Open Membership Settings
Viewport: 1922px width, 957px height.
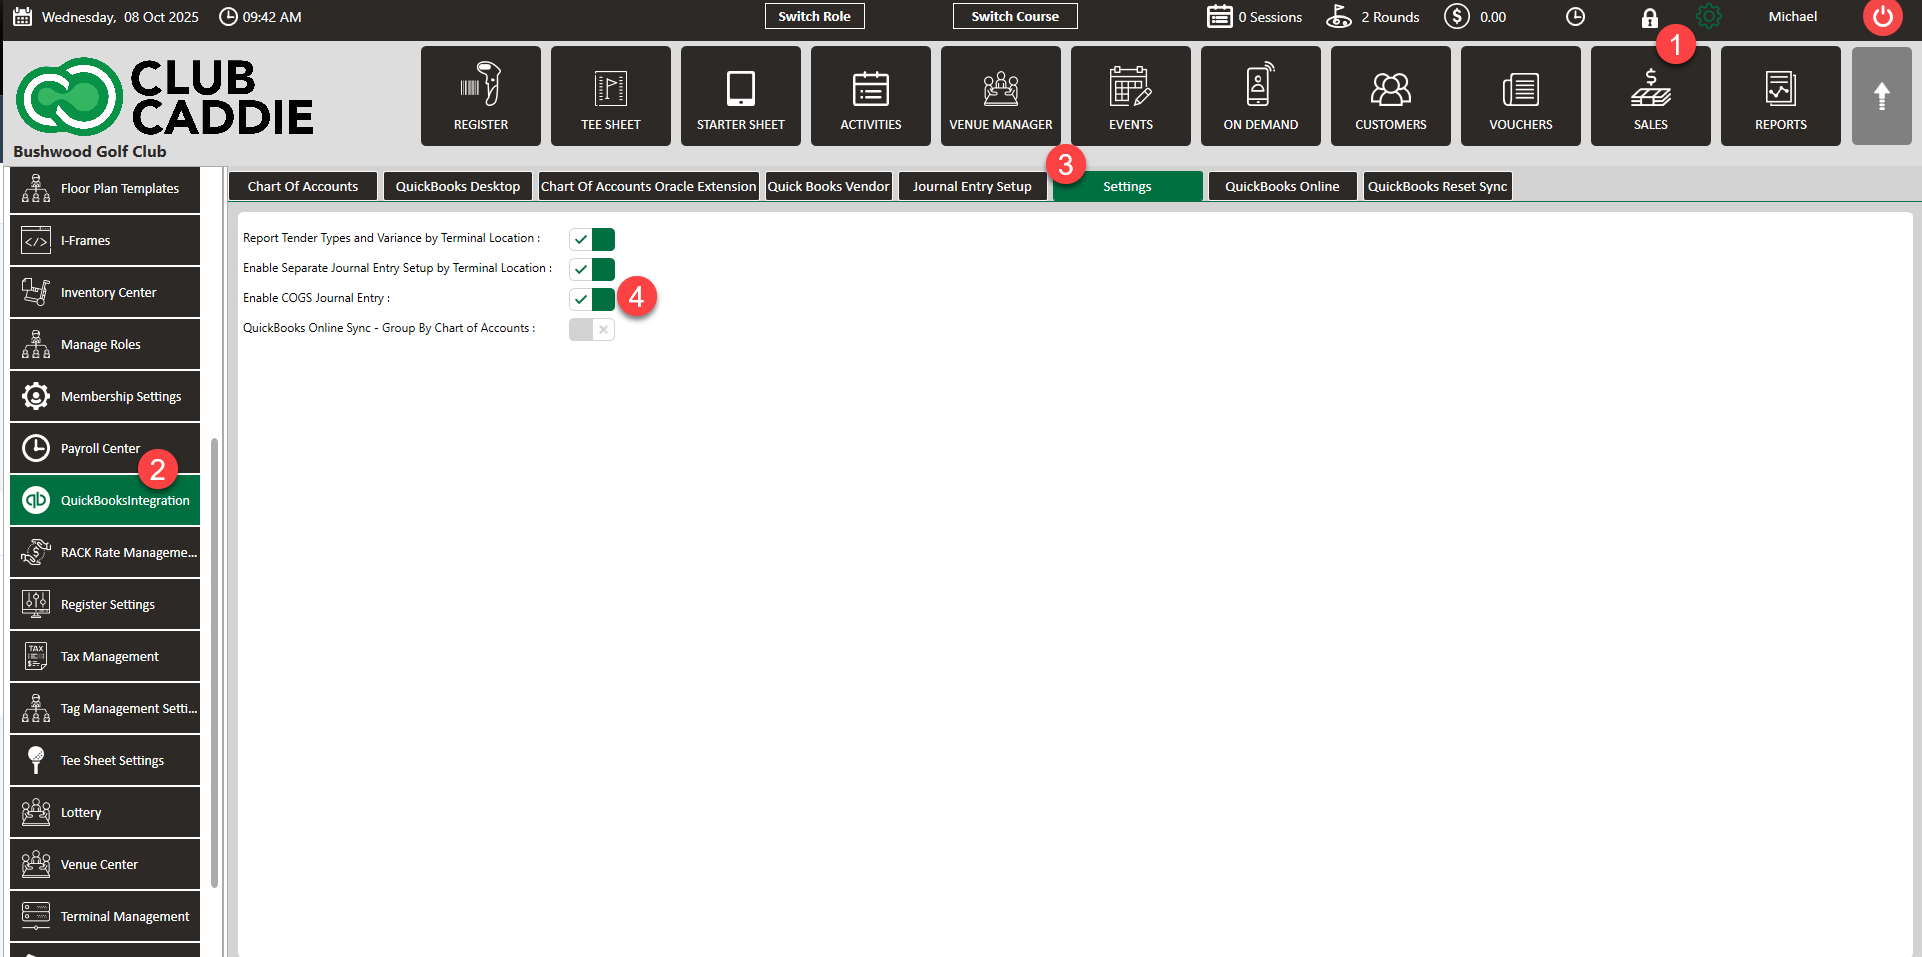coord(105,396)
